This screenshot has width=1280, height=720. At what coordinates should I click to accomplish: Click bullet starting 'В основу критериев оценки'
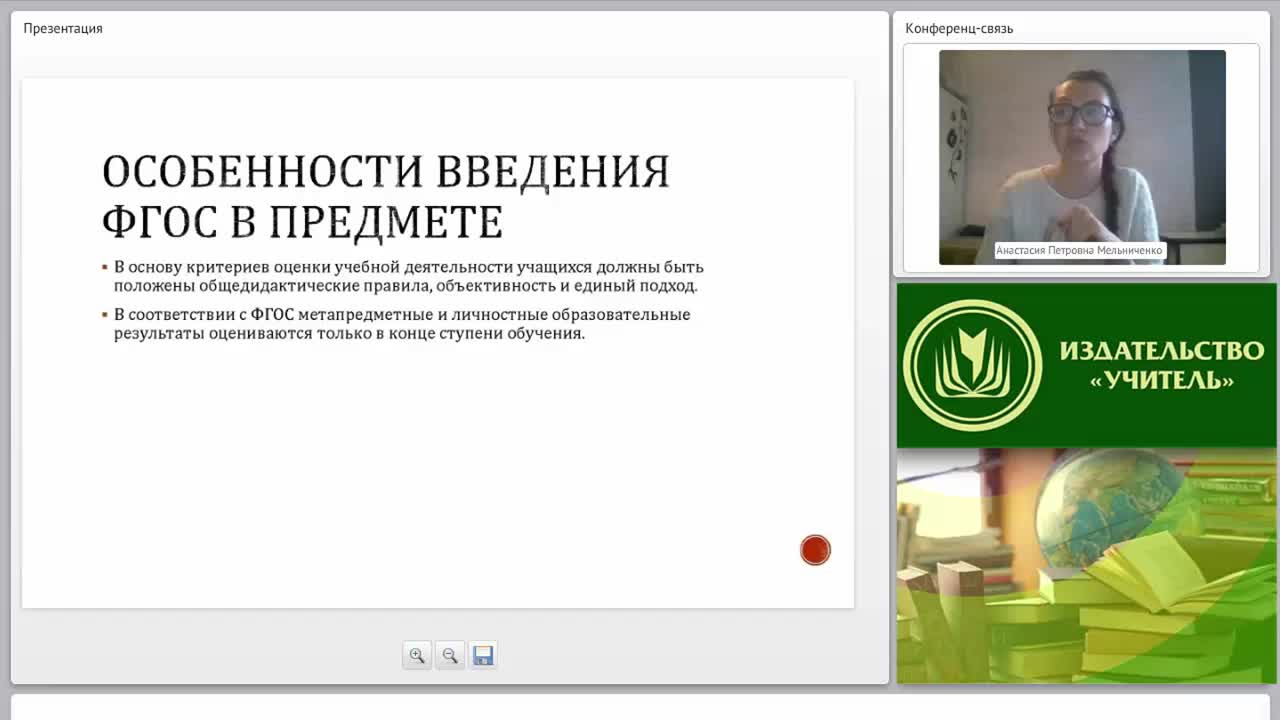point(408,276)
